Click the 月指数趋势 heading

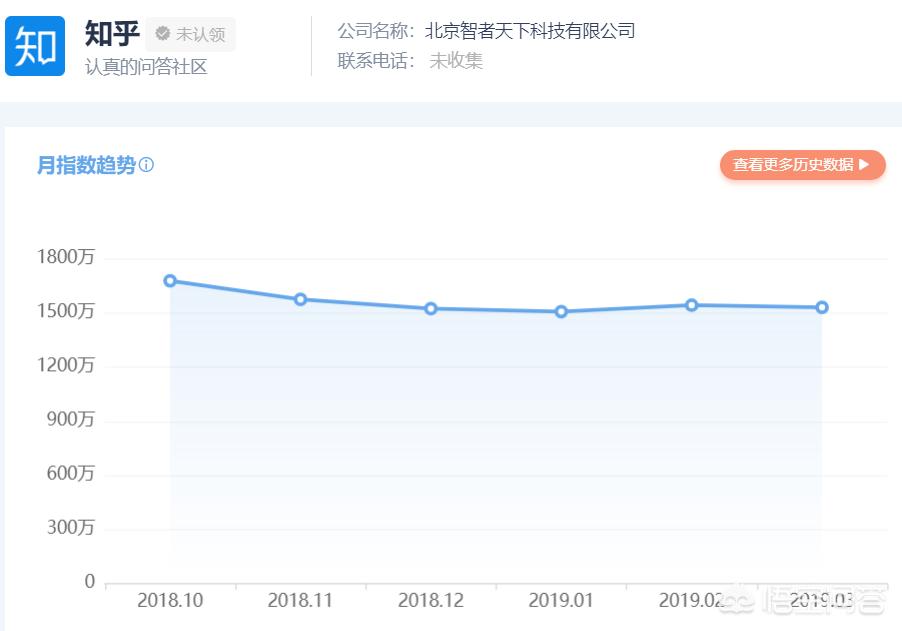(x=86, y=165)
